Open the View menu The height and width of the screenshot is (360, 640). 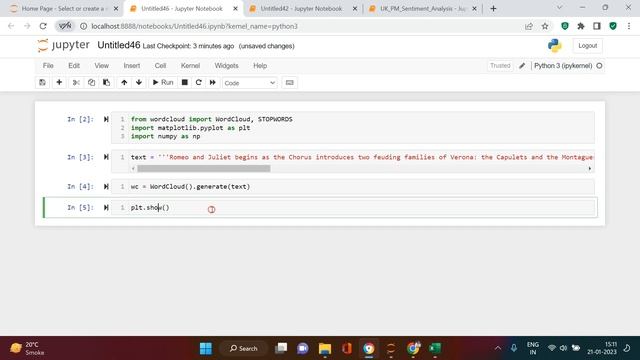pyautogui.click(x=102, y=66)
